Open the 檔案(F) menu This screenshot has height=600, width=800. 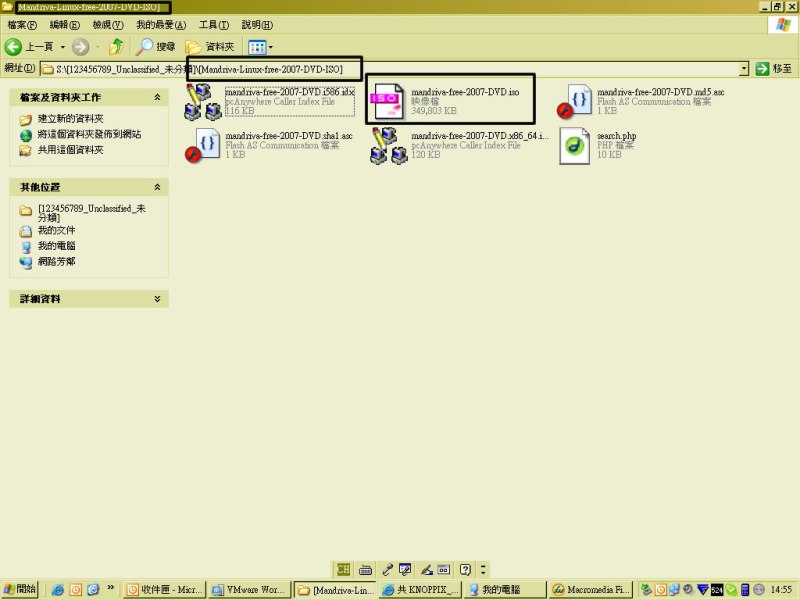coord(22,24)
